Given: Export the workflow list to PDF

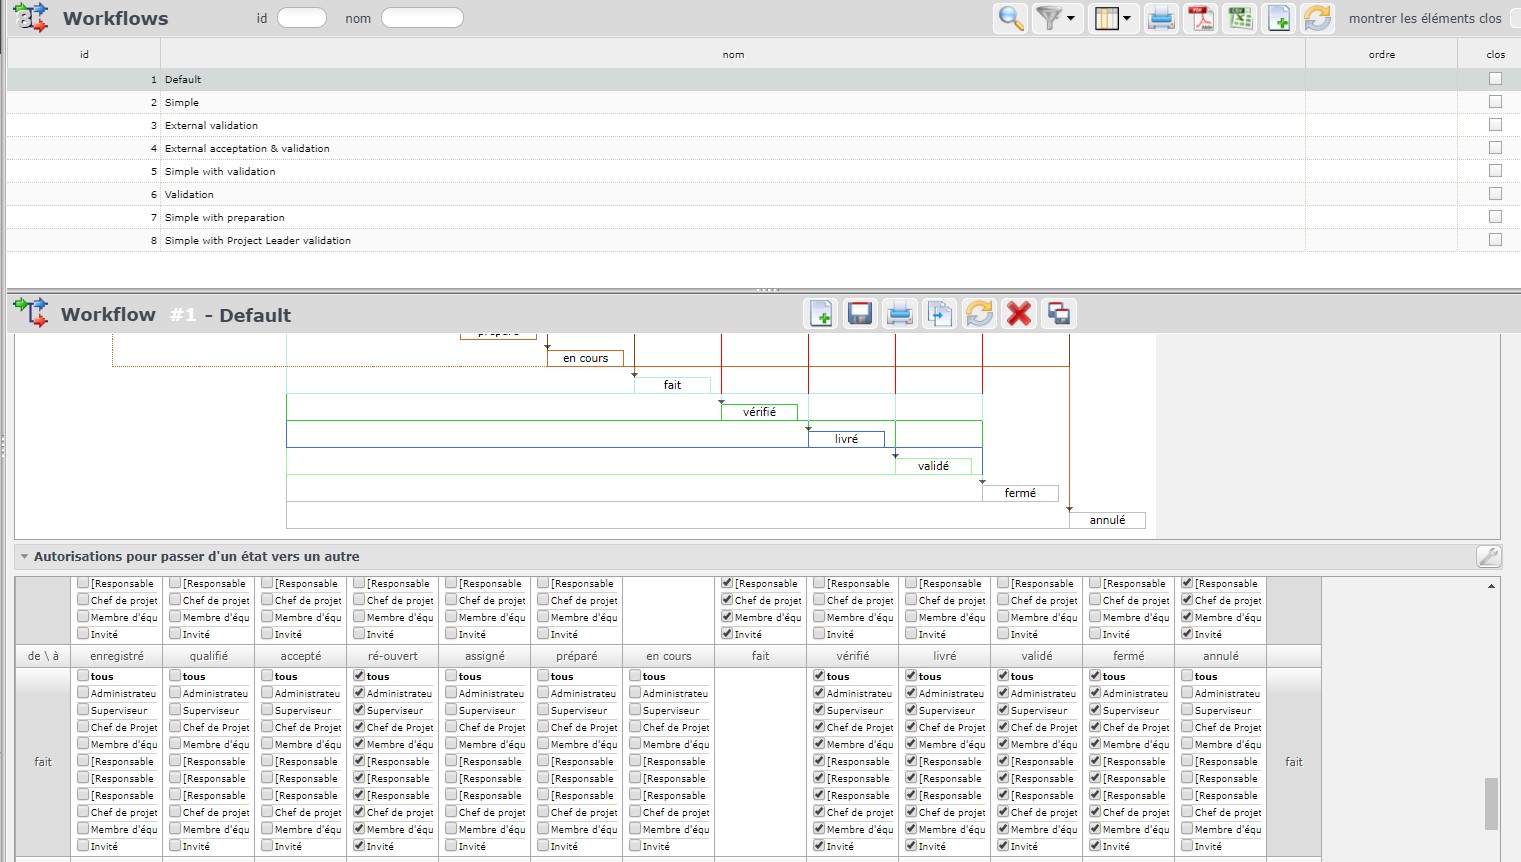Looking at the screenshot, I should coord(1199,18).
